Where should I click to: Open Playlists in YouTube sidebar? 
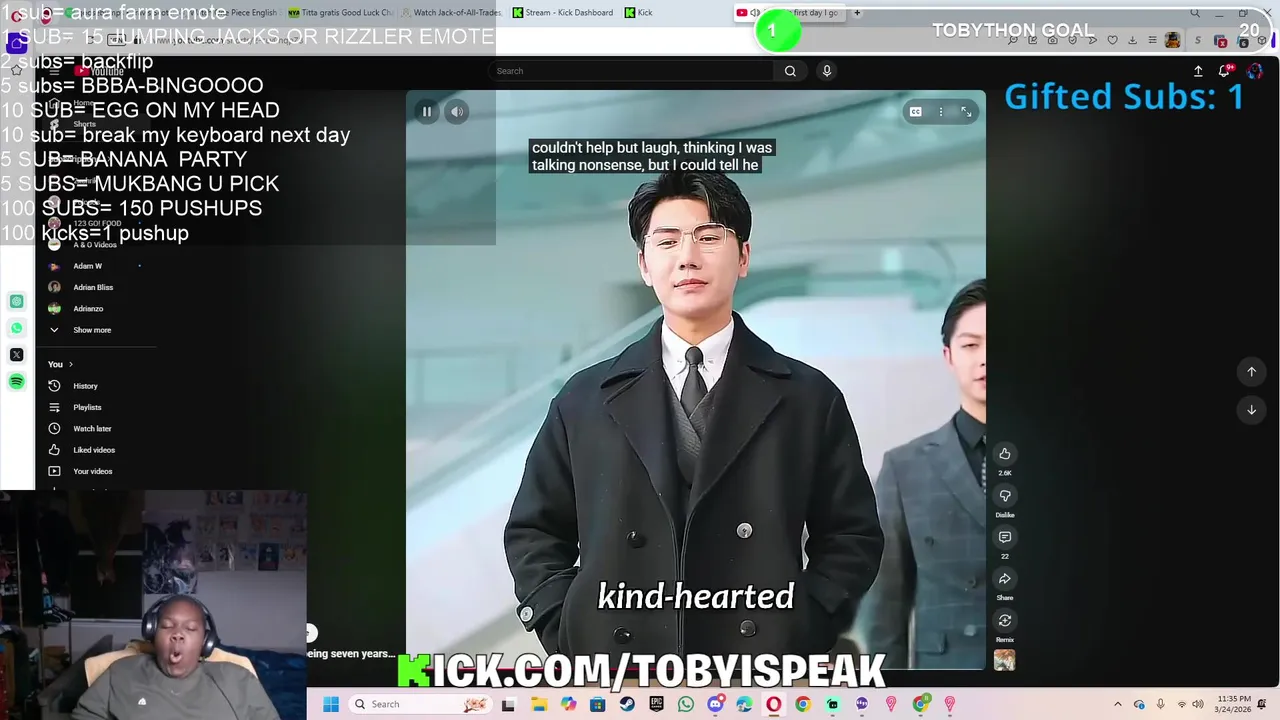(x=87, y=407)
